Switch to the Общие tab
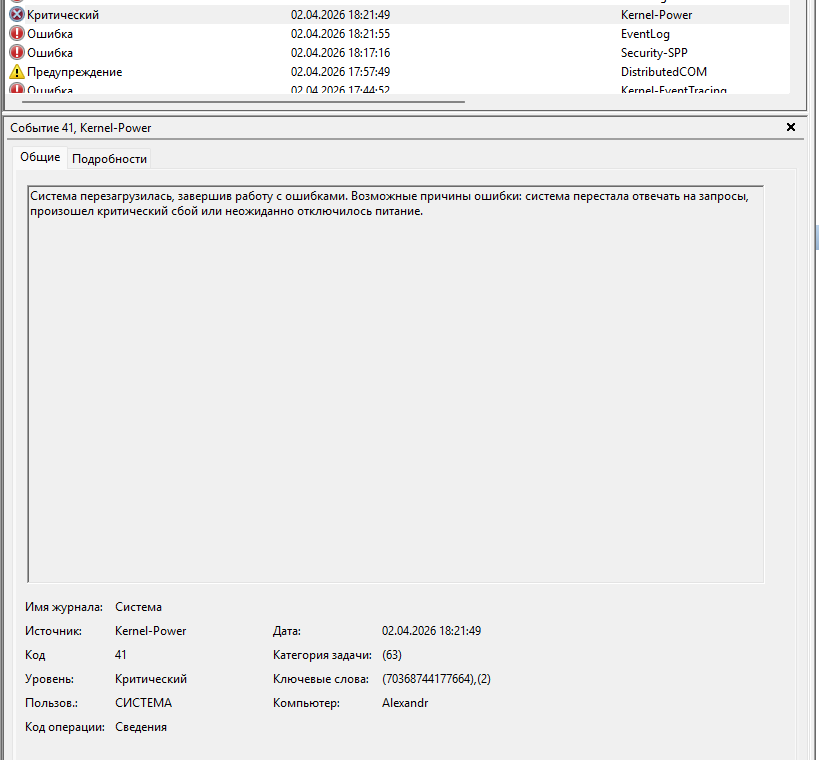 click(x=40, y=157)
